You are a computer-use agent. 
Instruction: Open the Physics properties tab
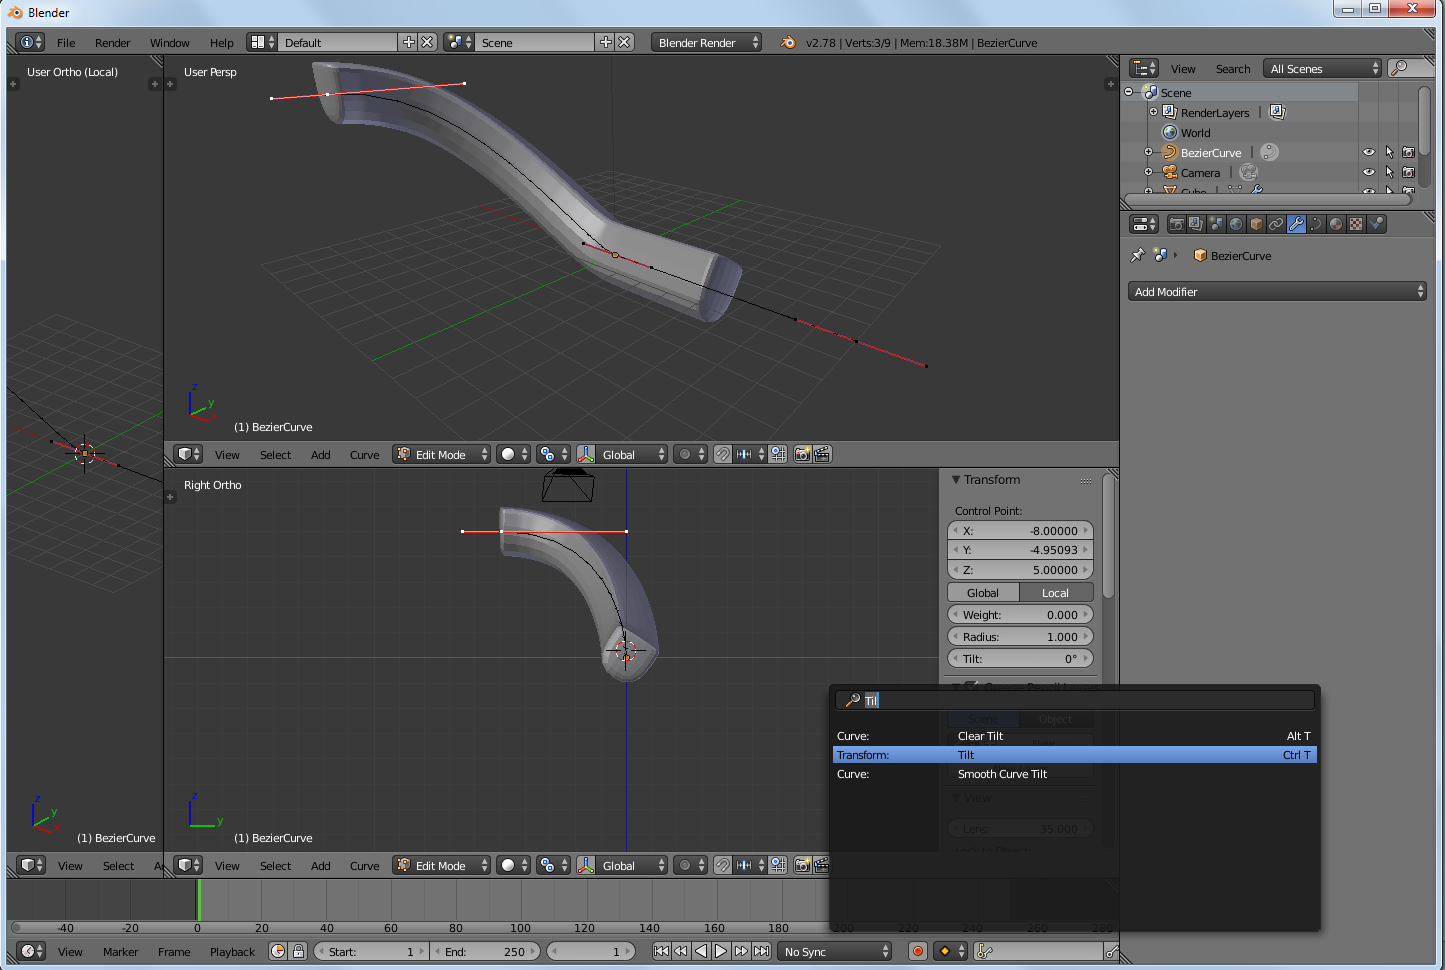pos(1376,224)
